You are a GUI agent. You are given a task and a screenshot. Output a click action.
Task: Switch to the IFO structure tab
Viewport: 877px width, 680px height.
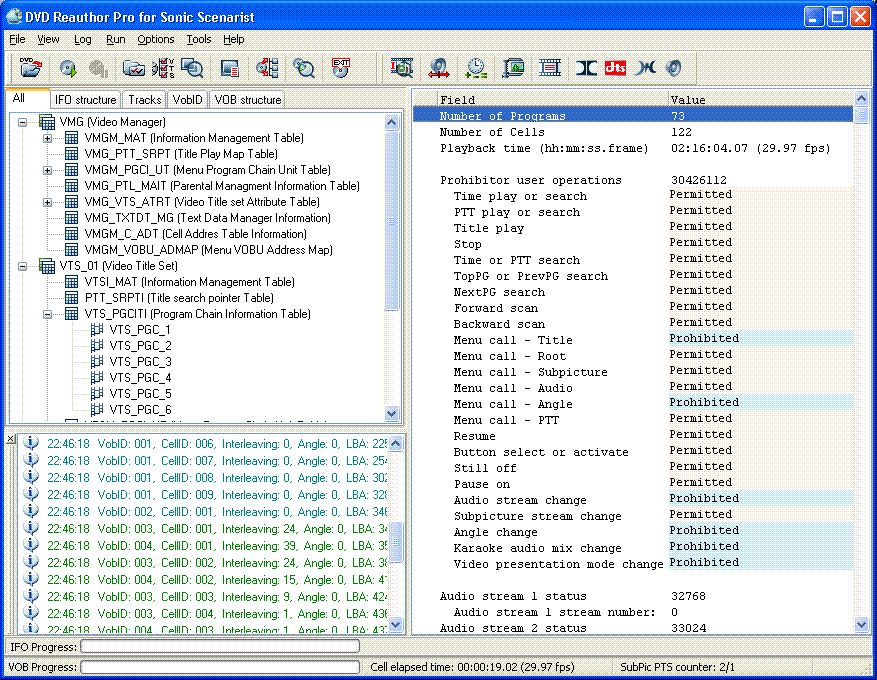pos(86,100)
